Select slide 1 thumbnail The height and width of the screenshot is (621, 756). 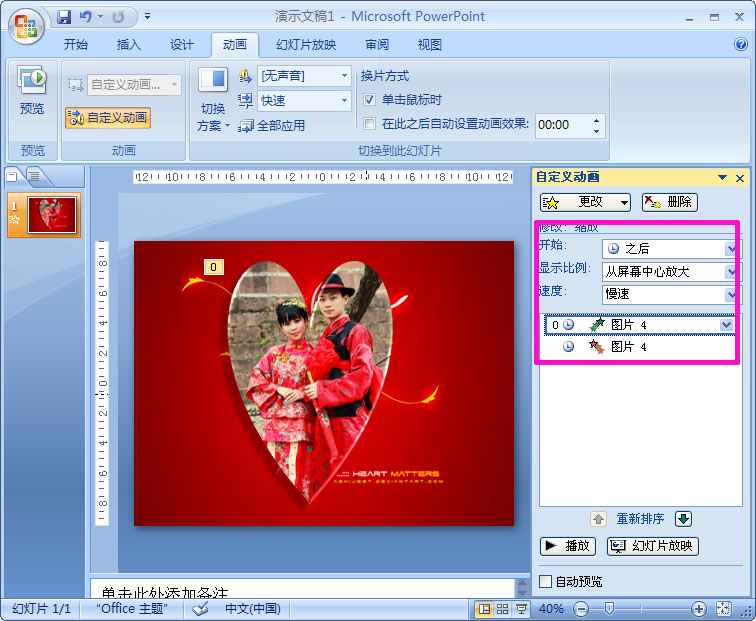52,215
